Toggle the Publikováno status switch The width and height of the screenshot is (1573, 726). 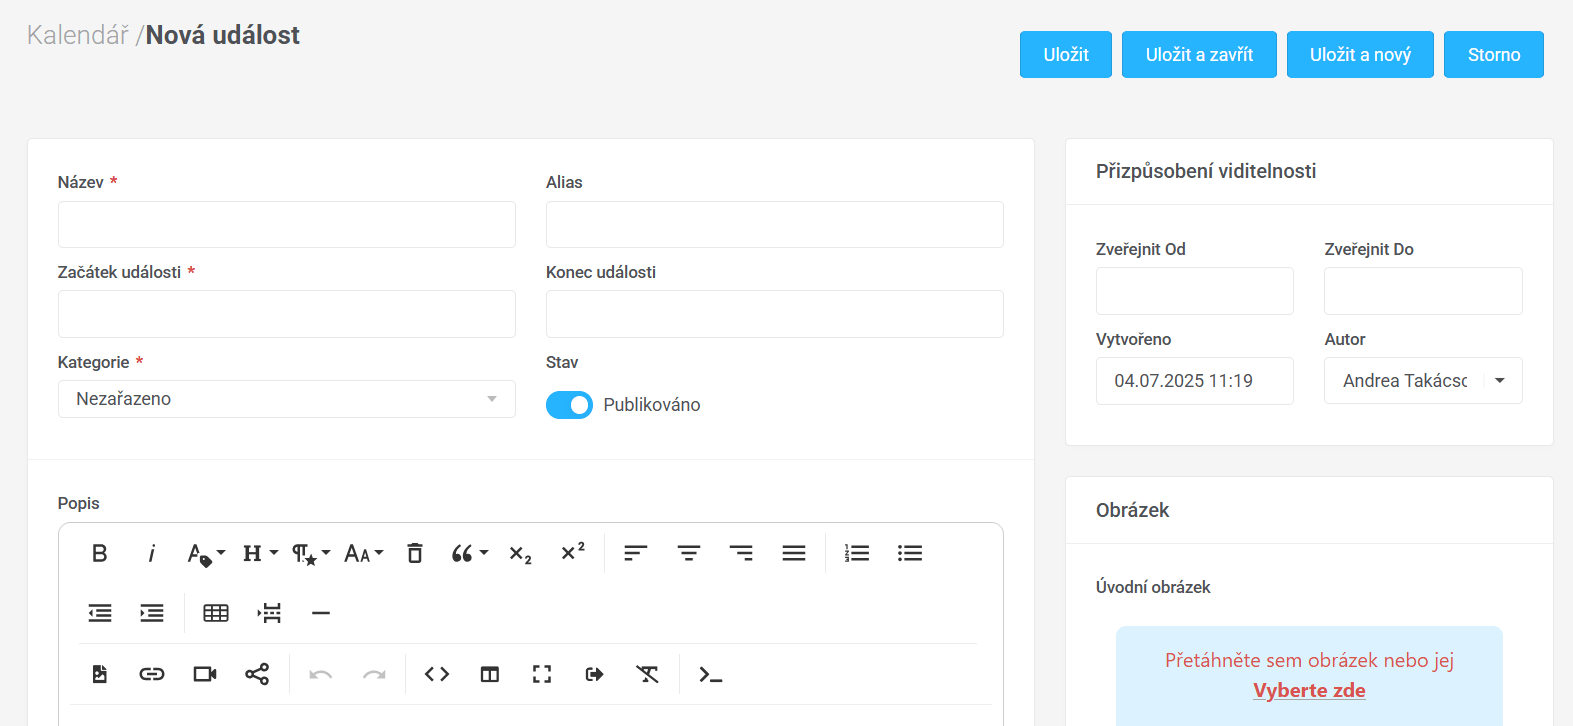[x=569, y=405]
